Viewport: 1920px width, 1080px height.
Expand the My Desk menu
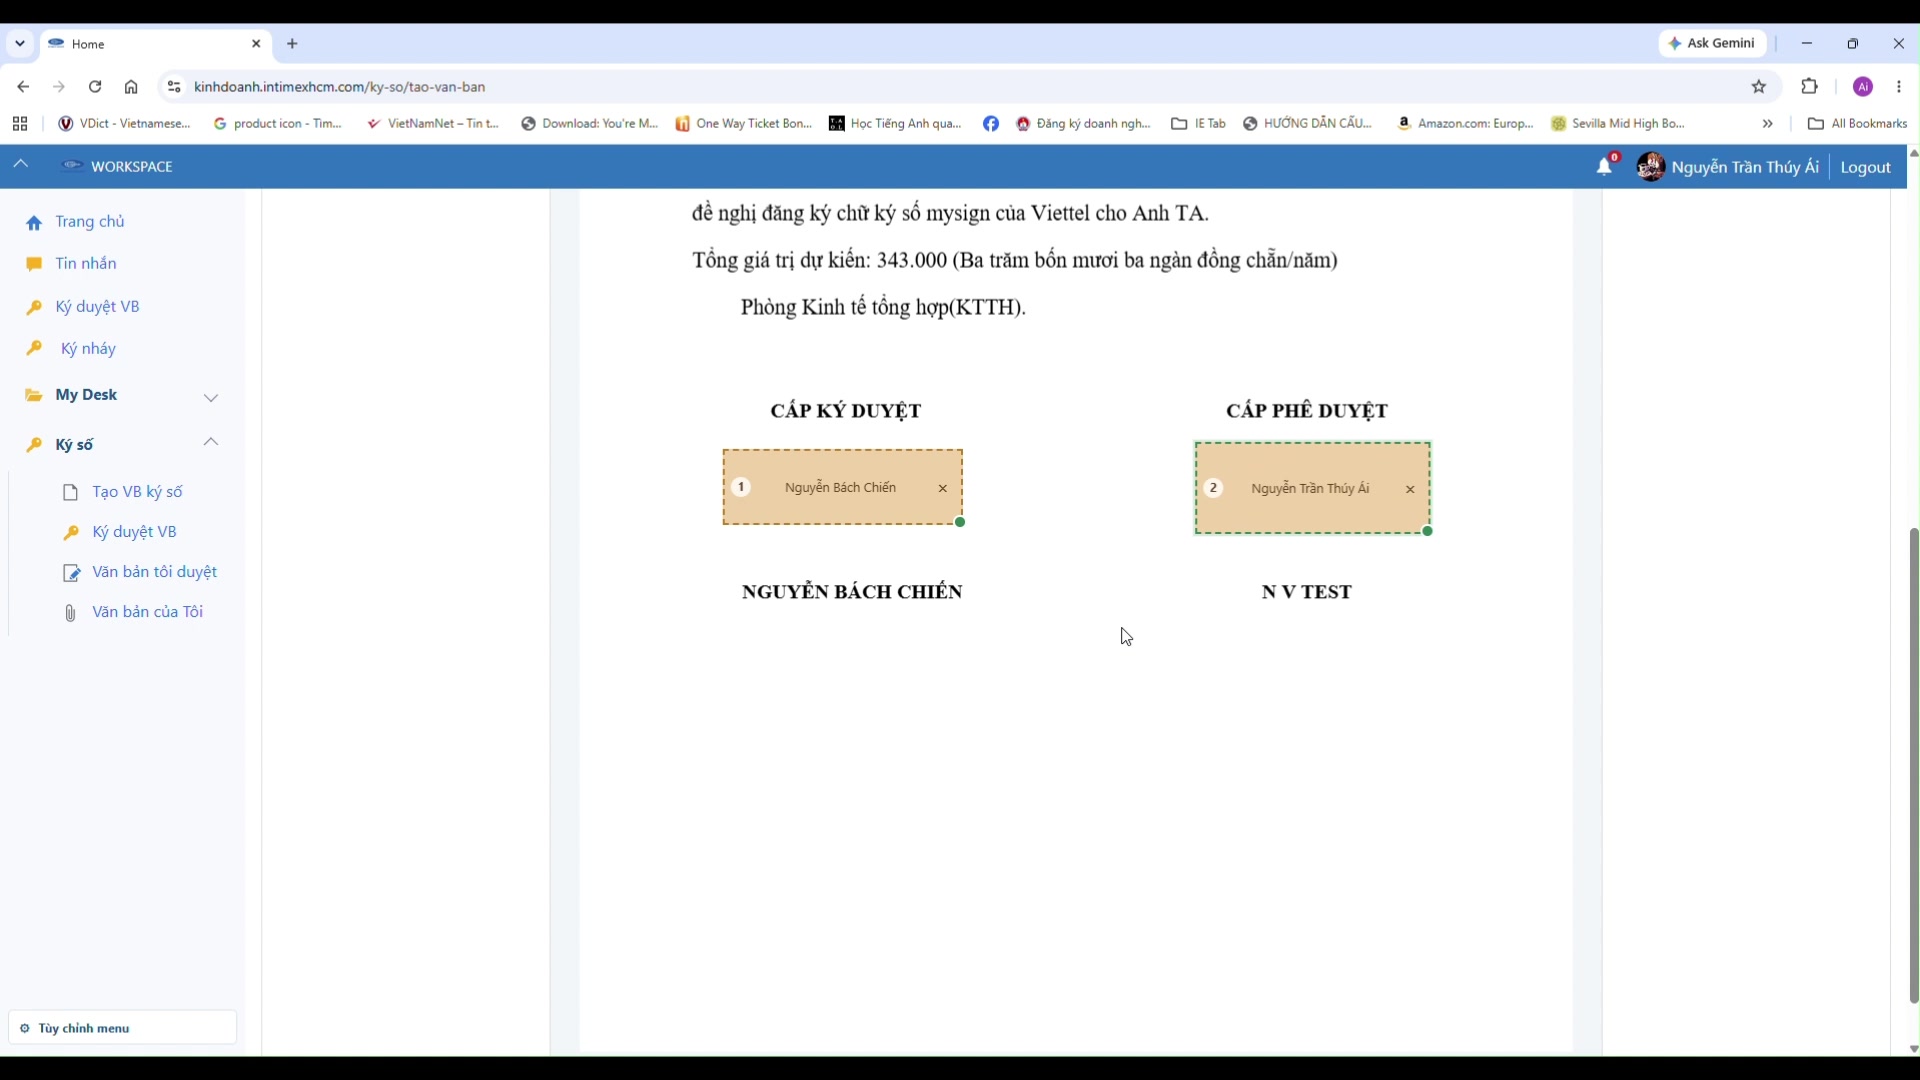[x=211, y=397]
